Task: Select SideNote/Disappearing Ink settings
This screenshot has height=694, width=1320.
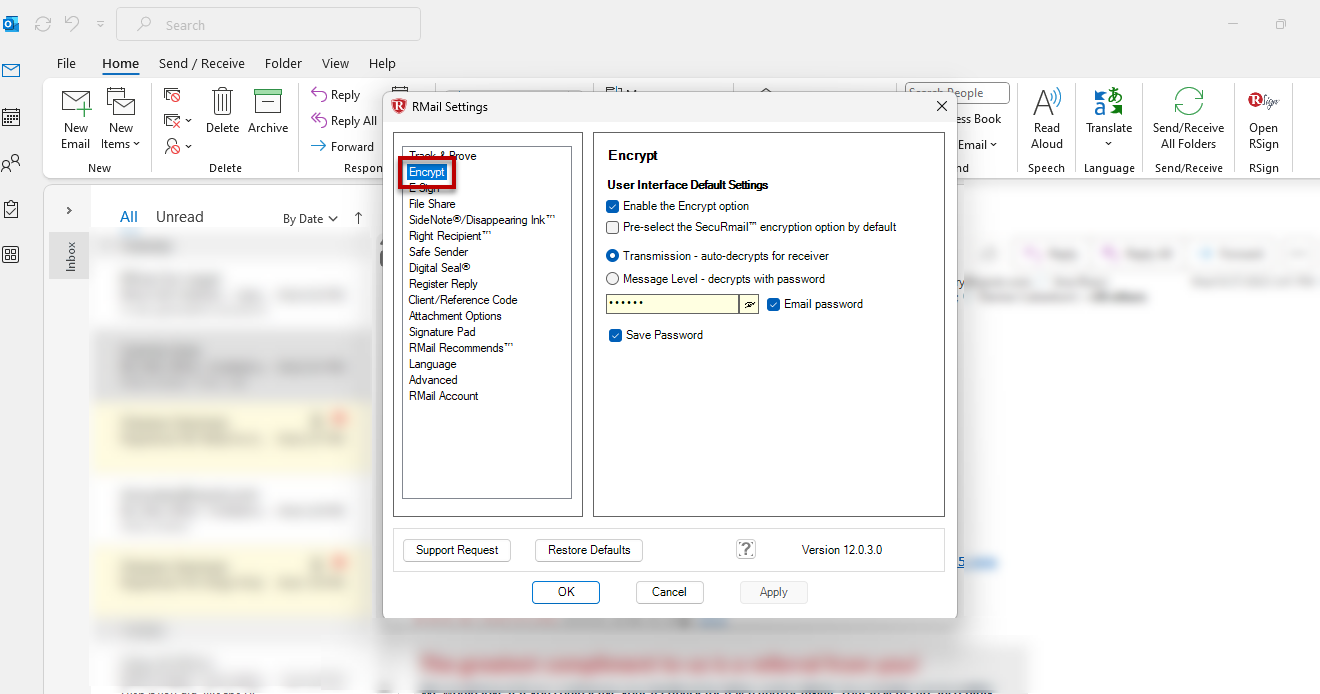Action: tap(482, 220)
